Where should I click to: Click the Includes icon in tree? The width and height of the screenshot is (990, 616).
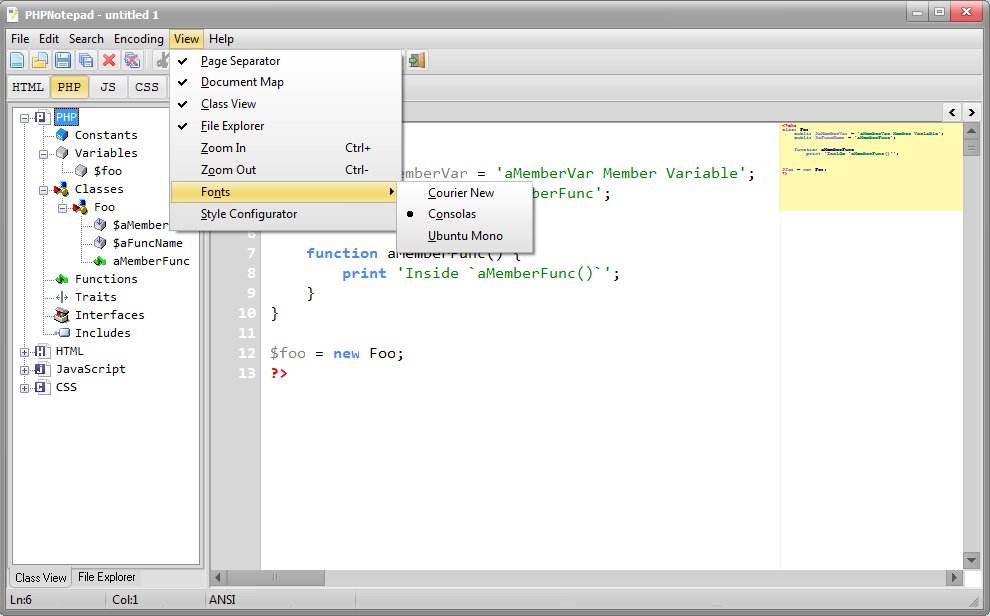tap(64, 333)
